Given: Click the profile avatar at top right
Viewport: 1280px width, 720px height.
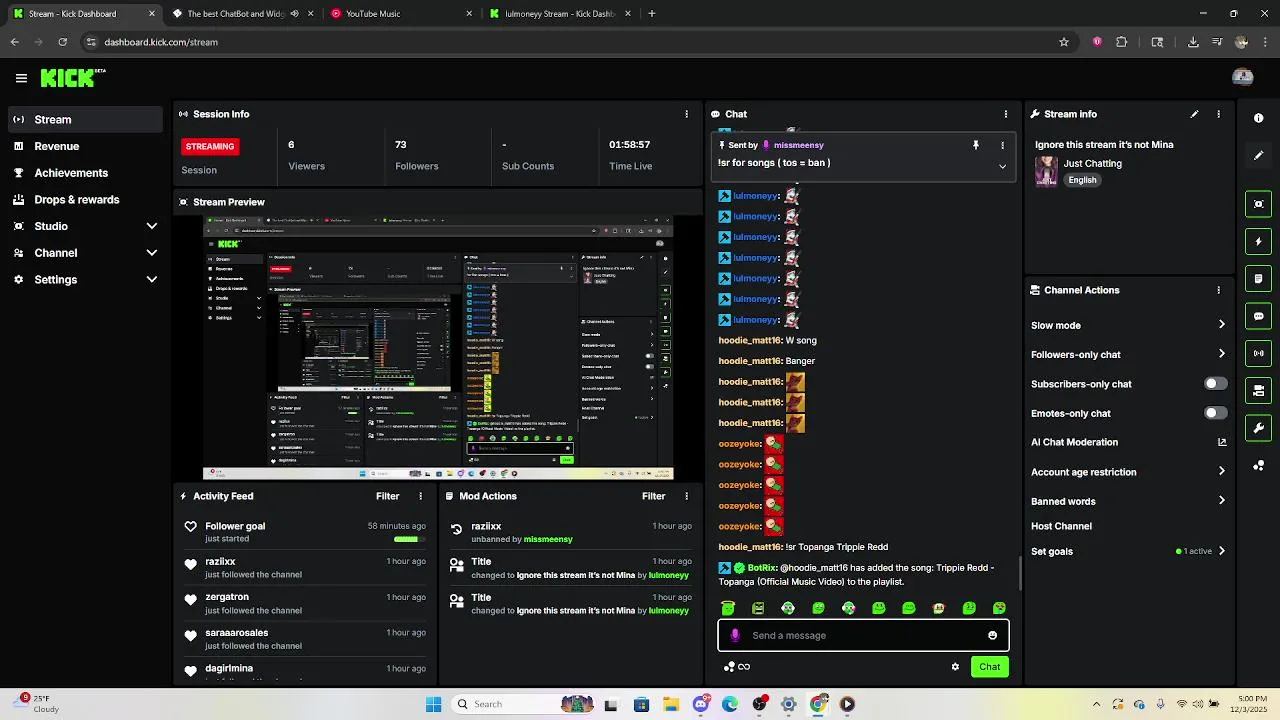Looking at the screenshot, I should click(x=1243, y=77).
